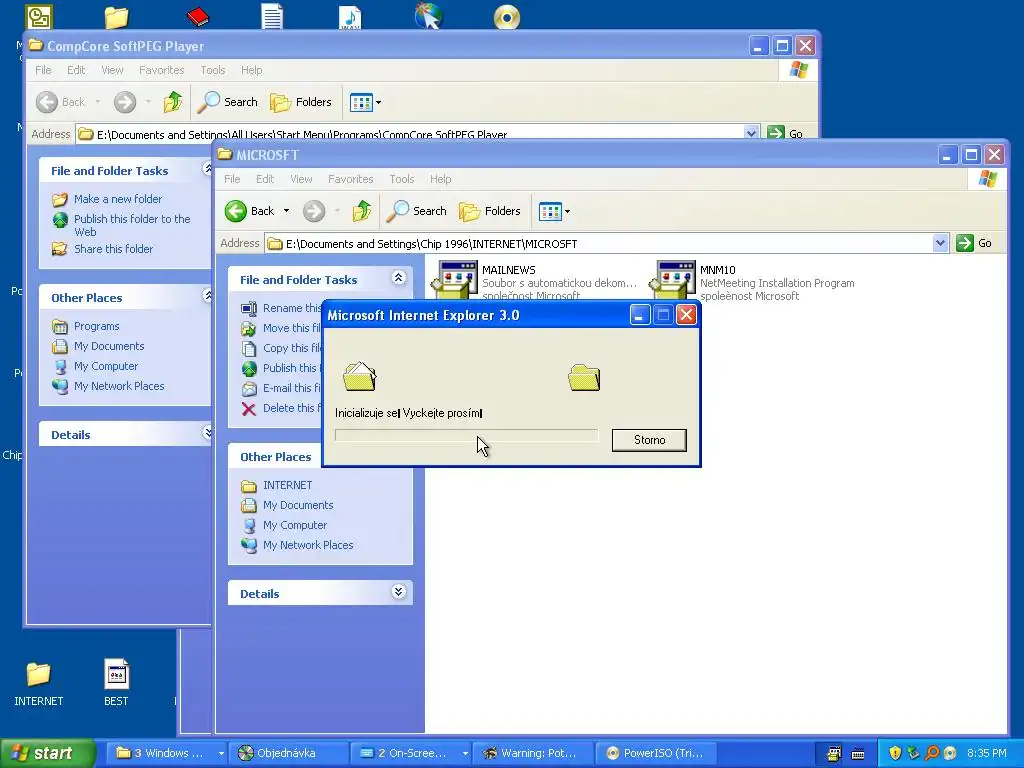Open File menu in CompCore window
Screen dimensions: 1024x768
pos(43,70)
